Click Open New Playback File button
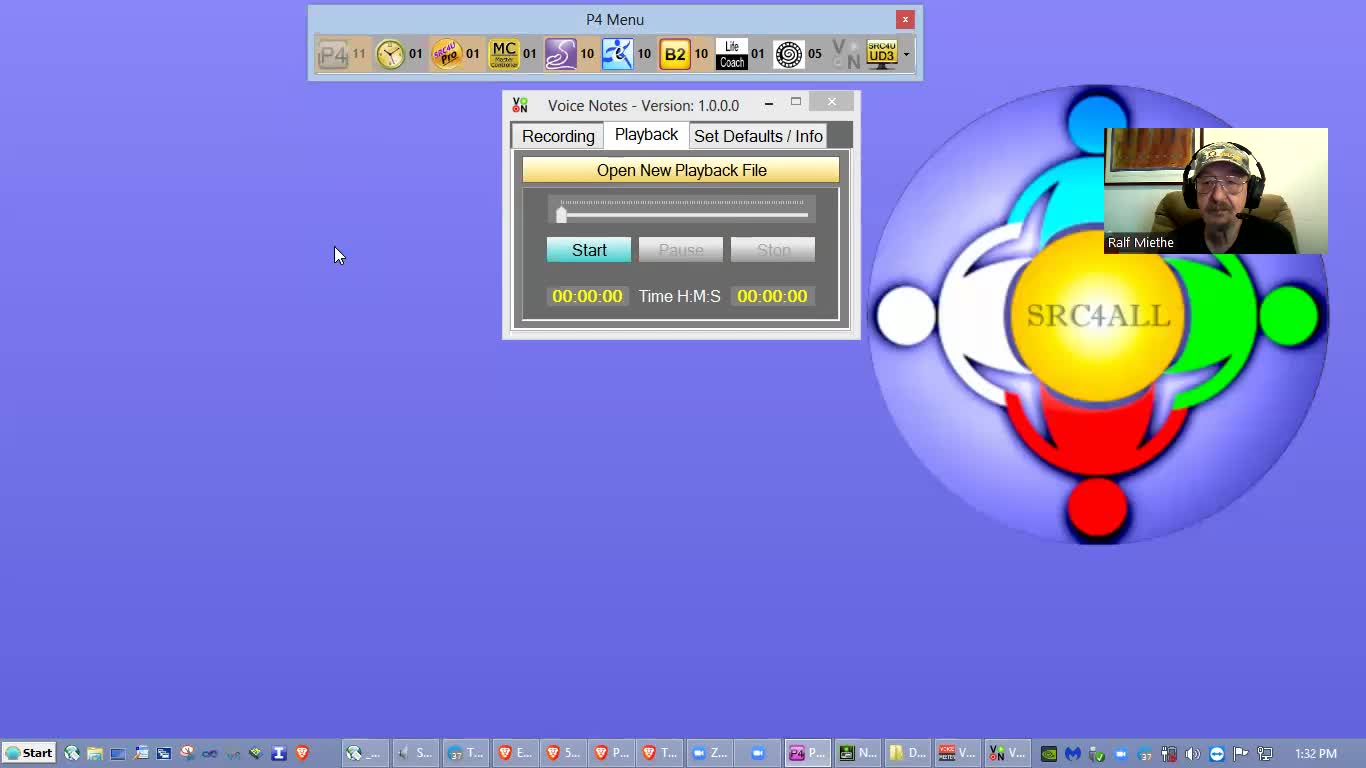 click(681, 170)
